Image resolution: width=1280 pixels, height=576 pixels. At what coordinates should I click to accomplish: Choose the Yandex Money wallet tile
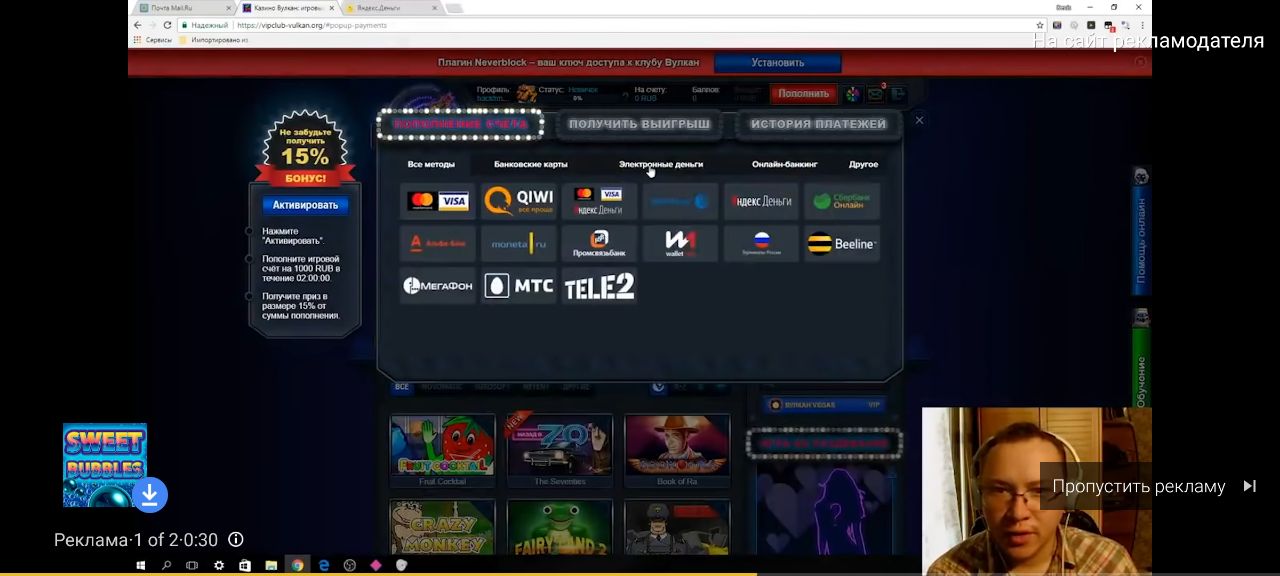(761, 201)
